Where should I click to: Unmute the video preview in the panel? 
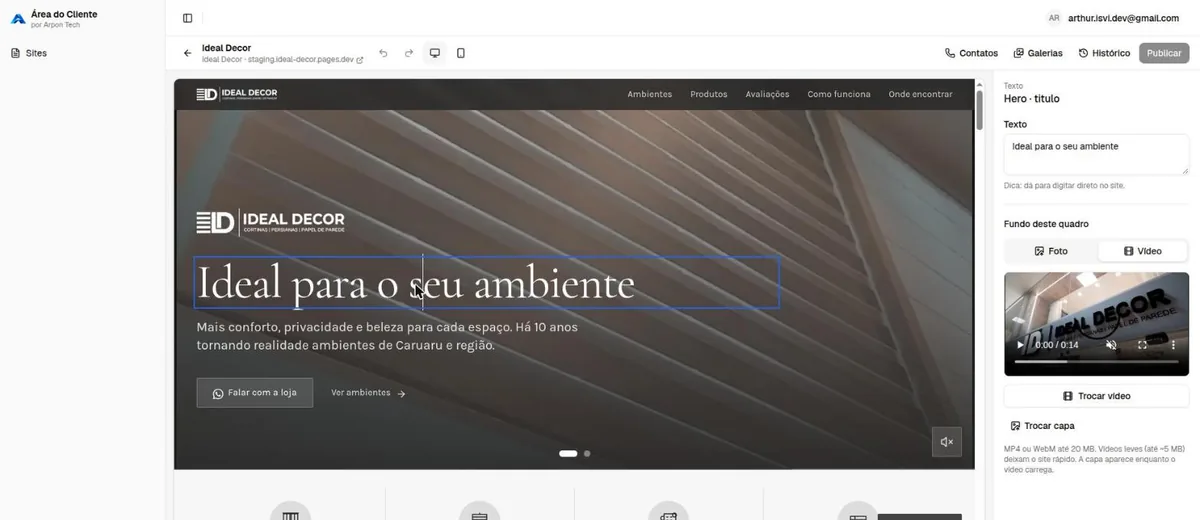pyautogui.click(x=1111, y=345)
